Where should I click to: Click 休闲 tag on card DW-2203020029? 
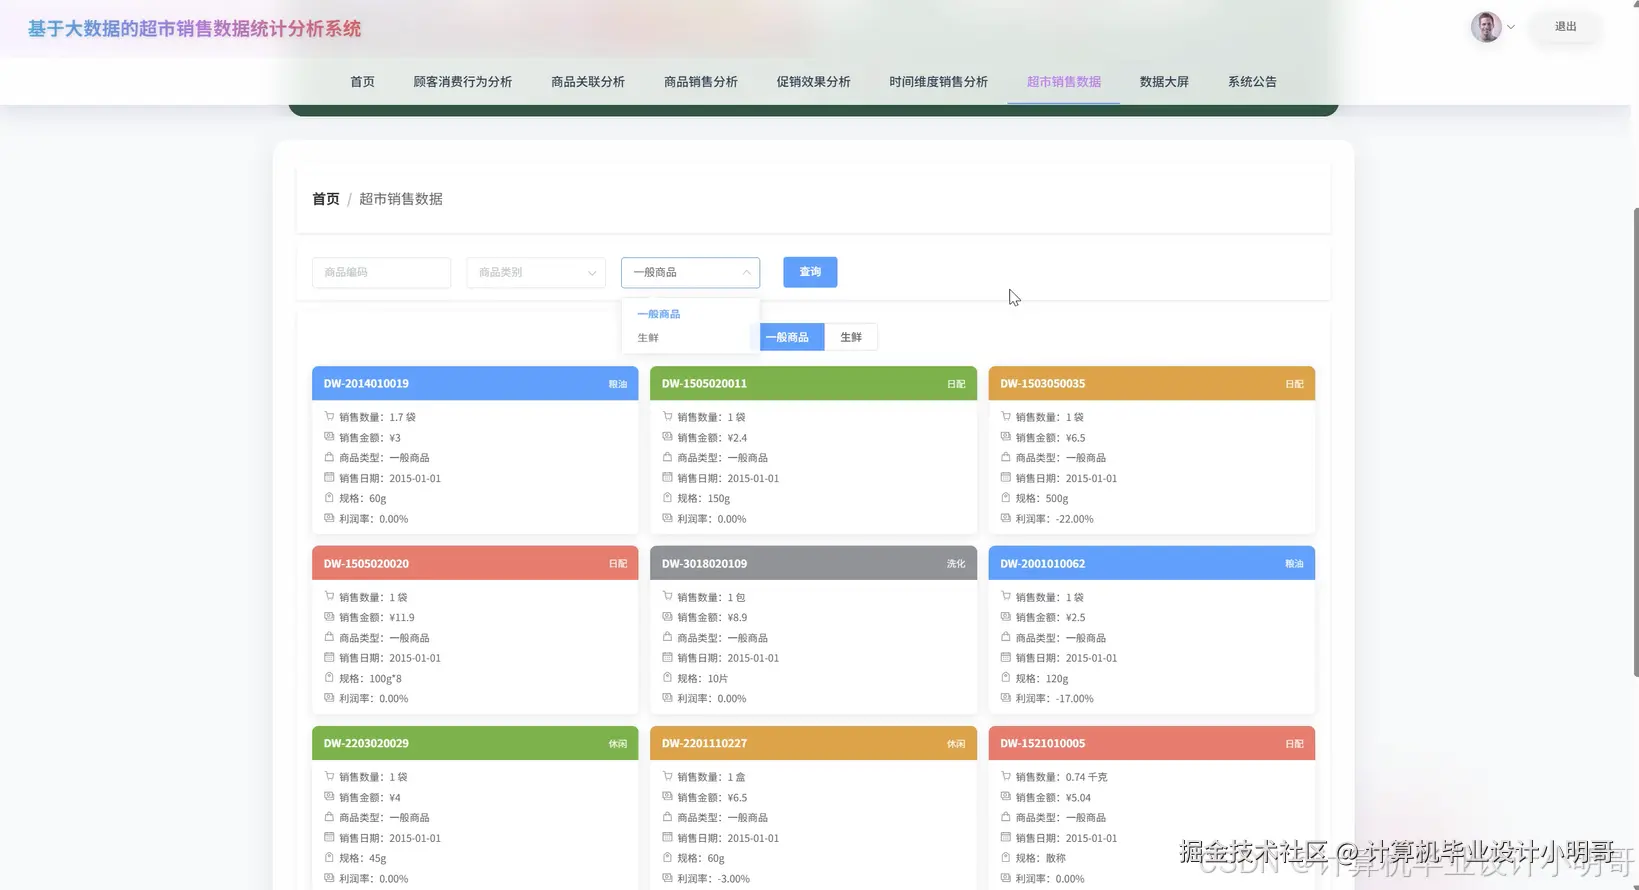click(618, 744)
